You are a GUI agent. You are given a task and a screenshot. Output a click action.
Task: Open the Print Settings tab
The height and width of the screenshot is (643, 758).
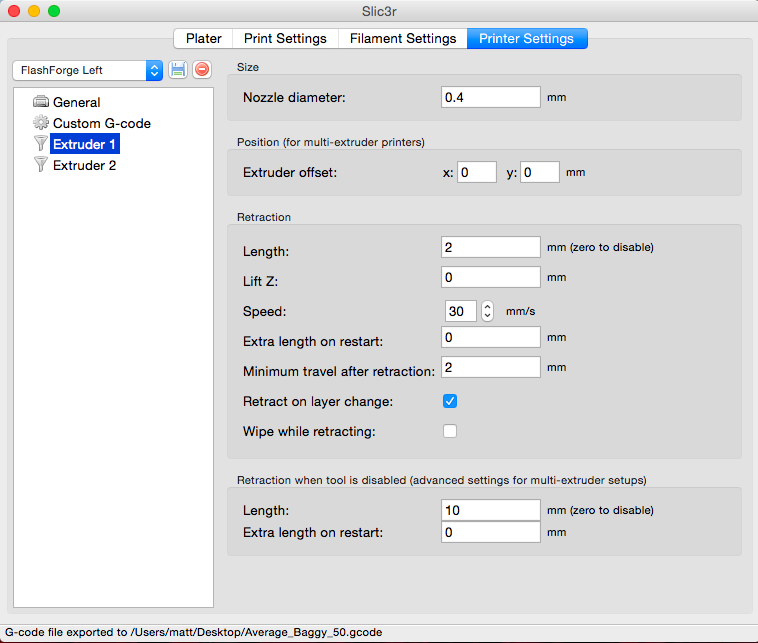(x=285, y=39)
